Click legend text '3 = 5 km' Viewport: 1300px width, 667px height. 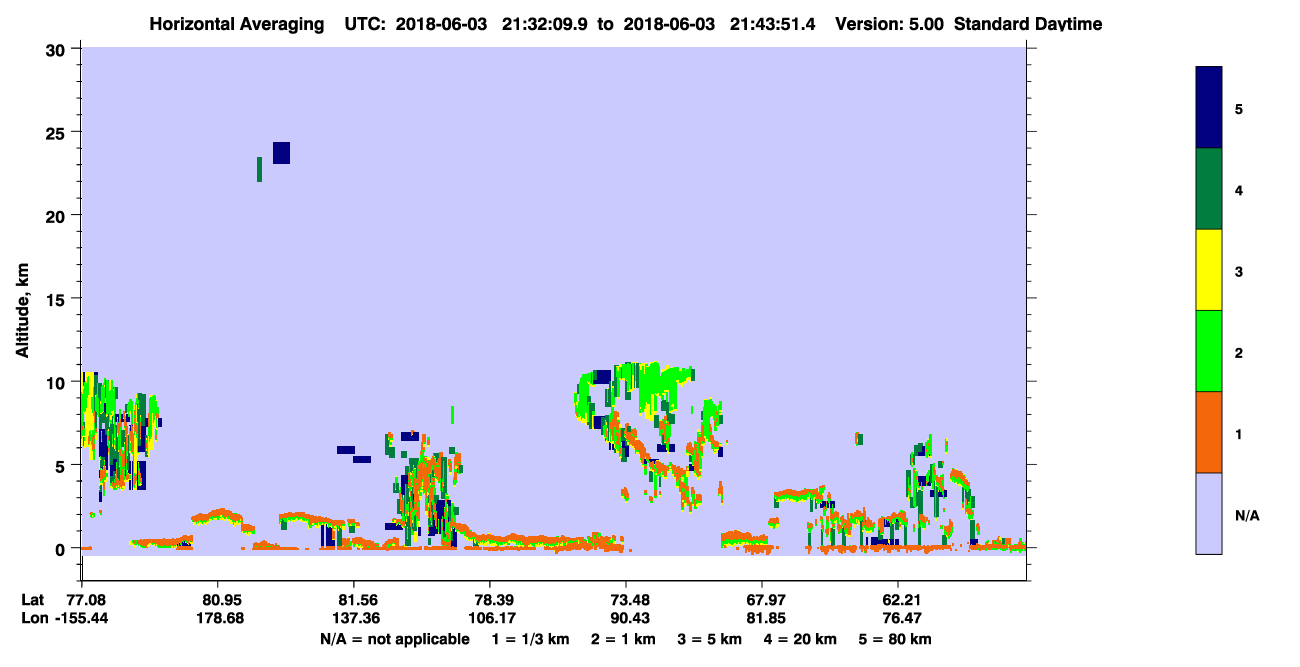click(709, 639)
